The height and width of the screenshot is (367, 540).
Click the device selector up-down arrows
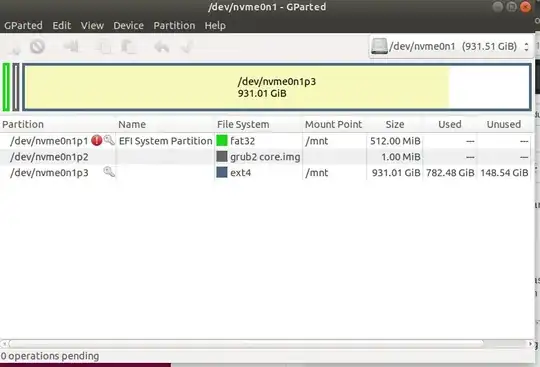click(526, 46)
